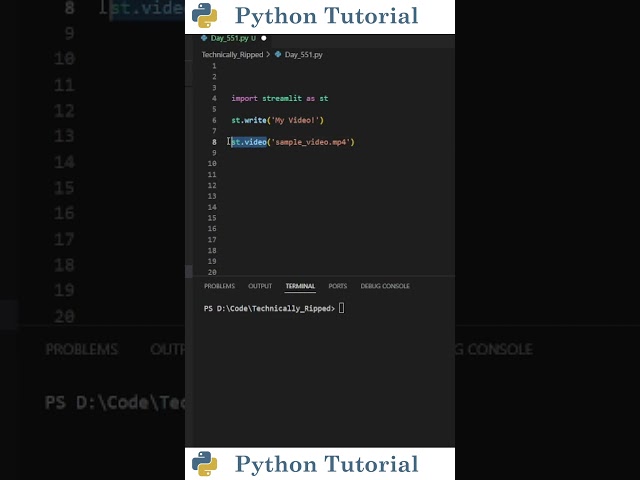Open the Day_551.py editor tab
The width and height of the screenshot is (640, 480).
233,38
